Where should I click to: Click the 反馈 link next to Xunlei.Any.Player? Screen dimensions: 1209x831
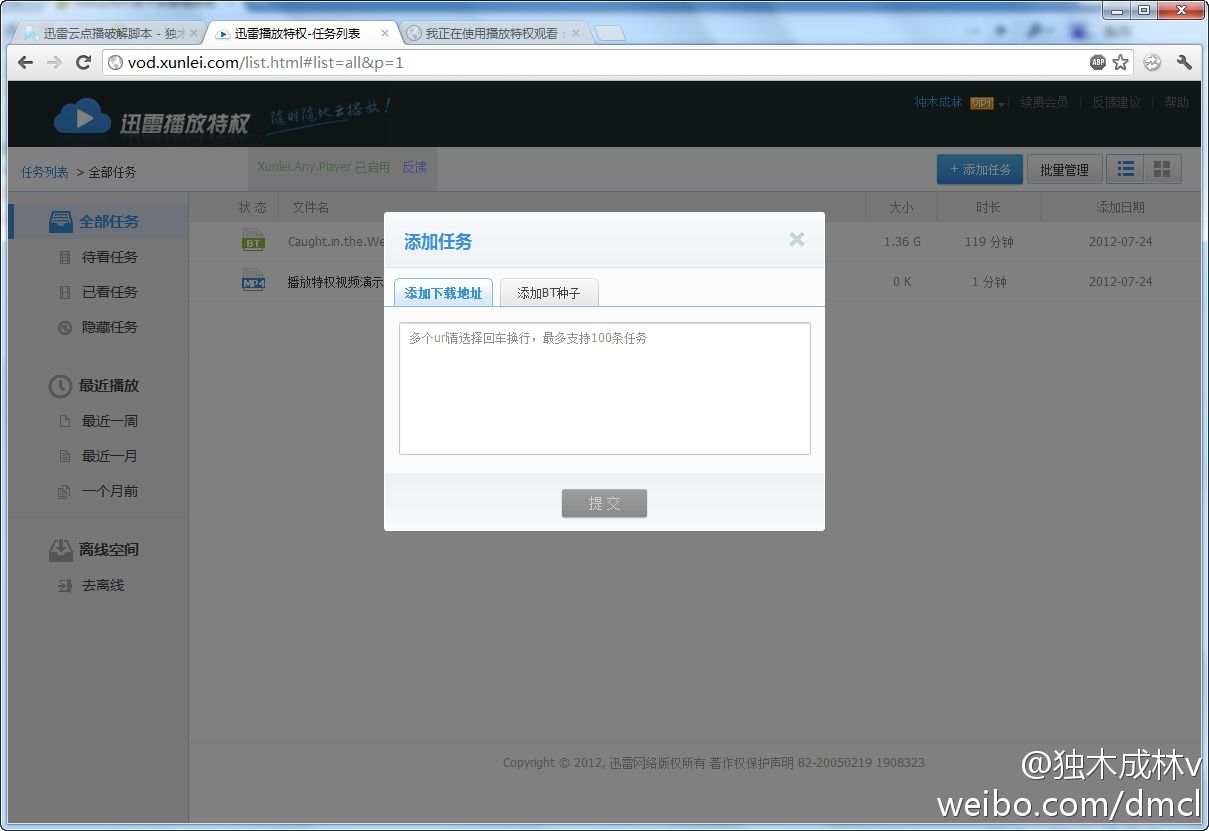click(x=414, y=167)
